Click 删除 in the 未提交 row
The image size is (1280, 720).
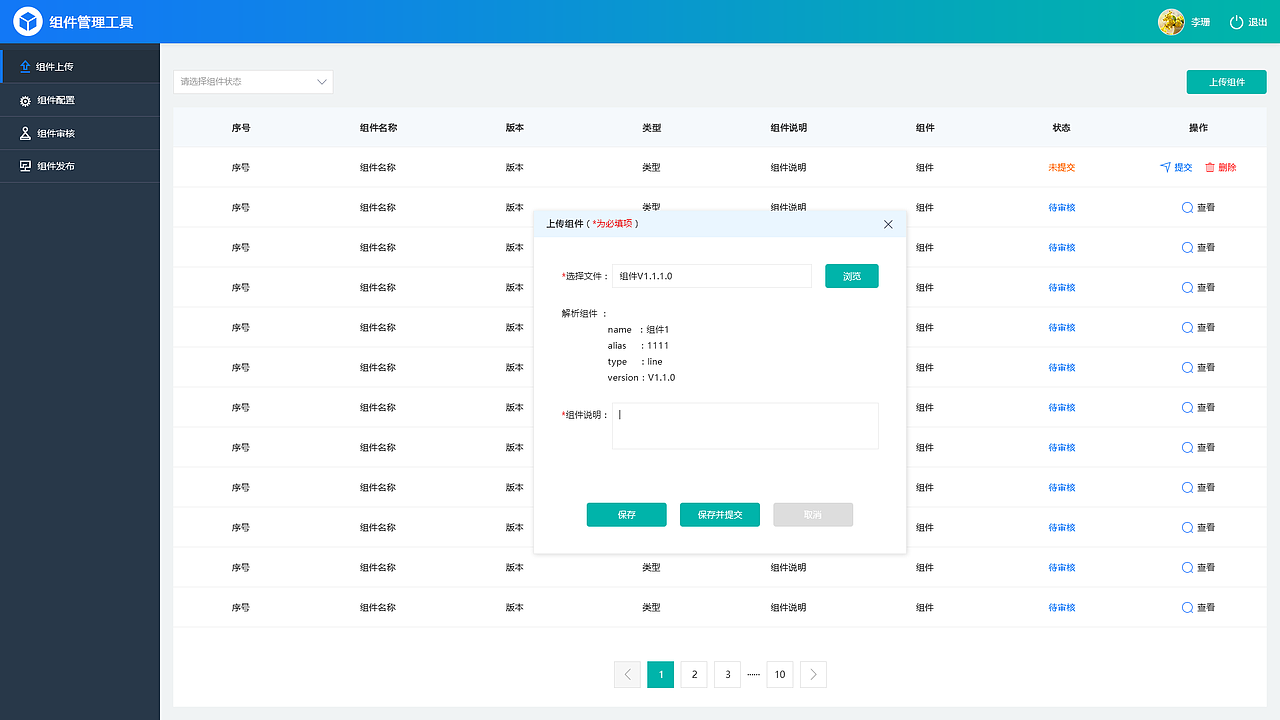[x=1227, y=167]
